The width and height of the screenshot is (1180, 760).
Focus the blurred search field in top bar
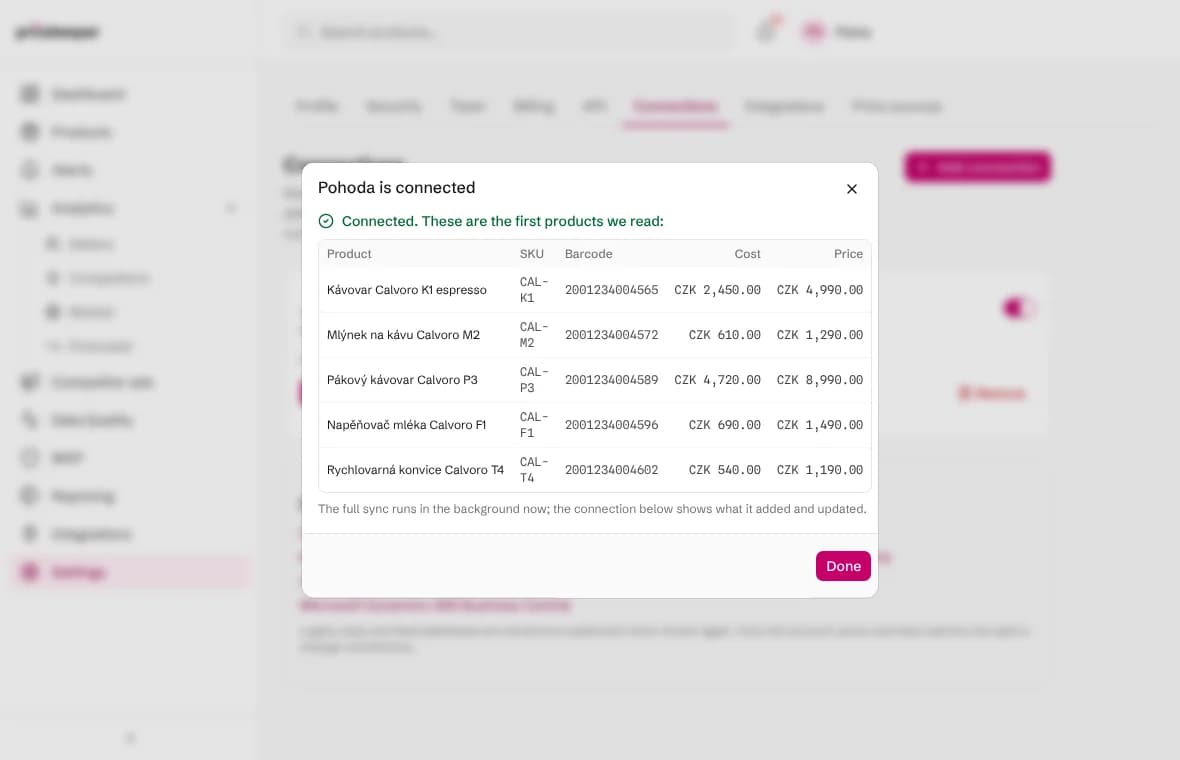pyautogui.click(x=512, y=32)
